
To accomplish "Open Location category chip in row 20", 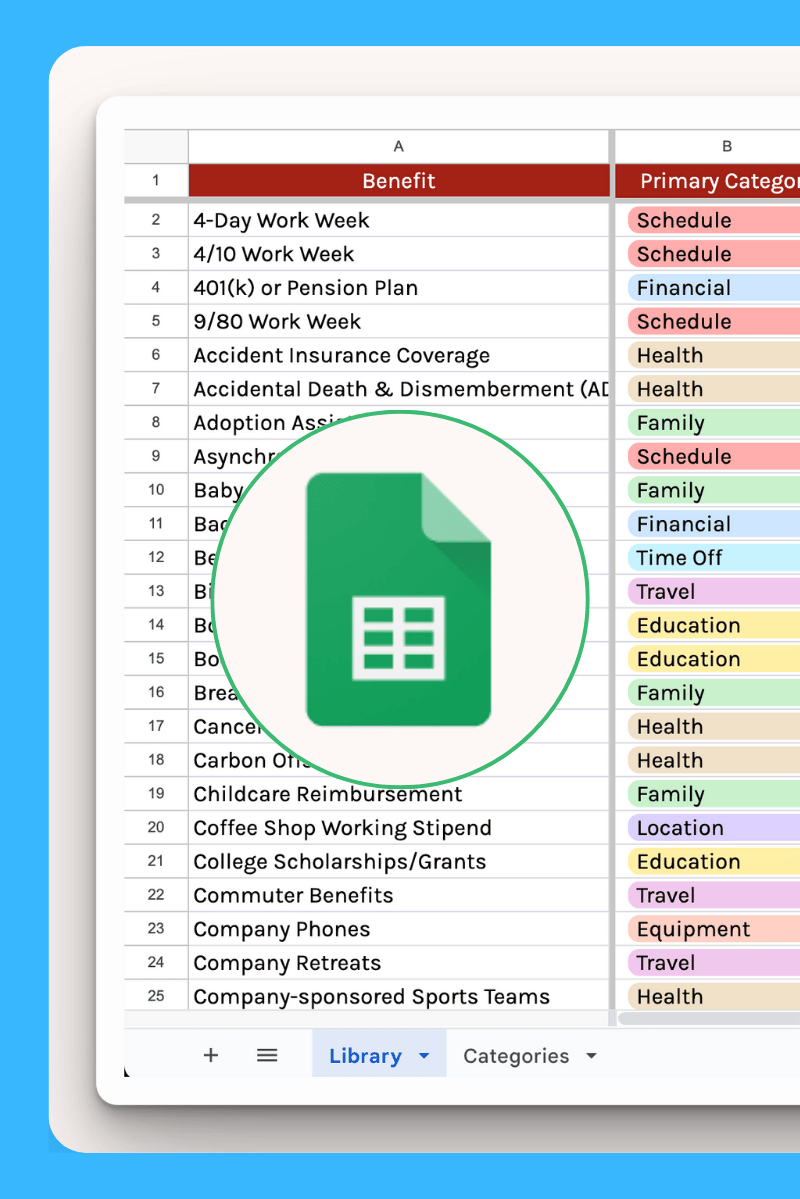I will pos(714,827).
